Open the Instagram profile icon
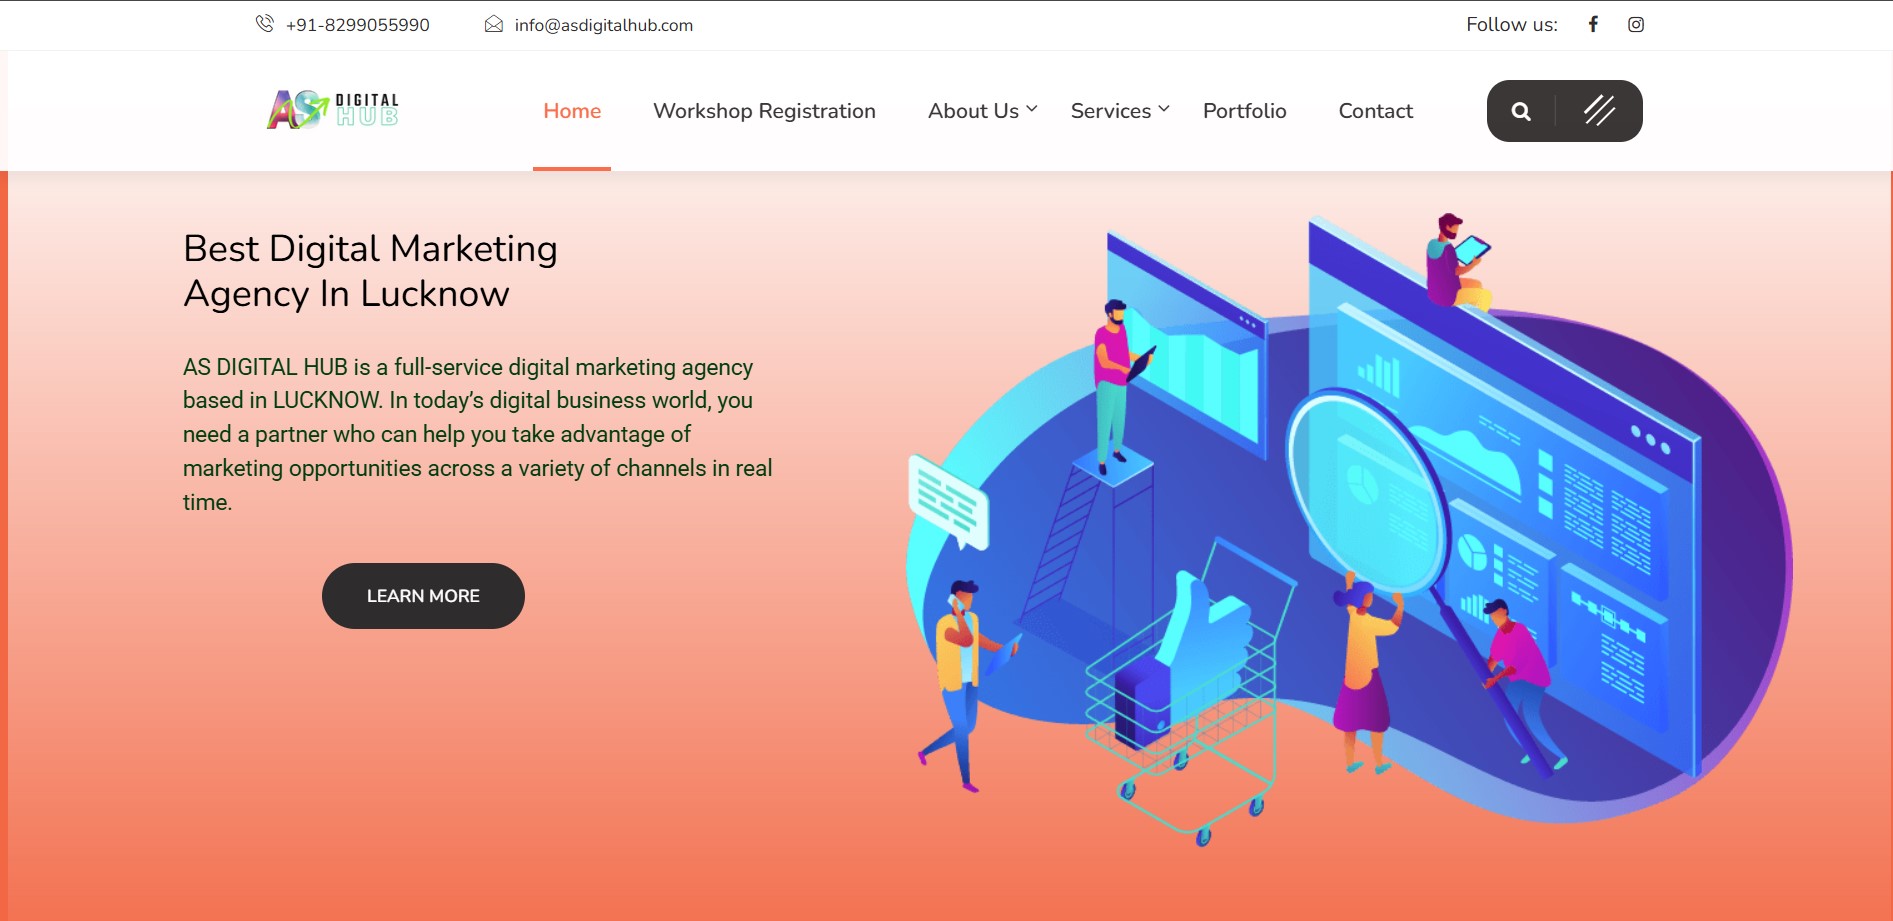 (1636, 24)
